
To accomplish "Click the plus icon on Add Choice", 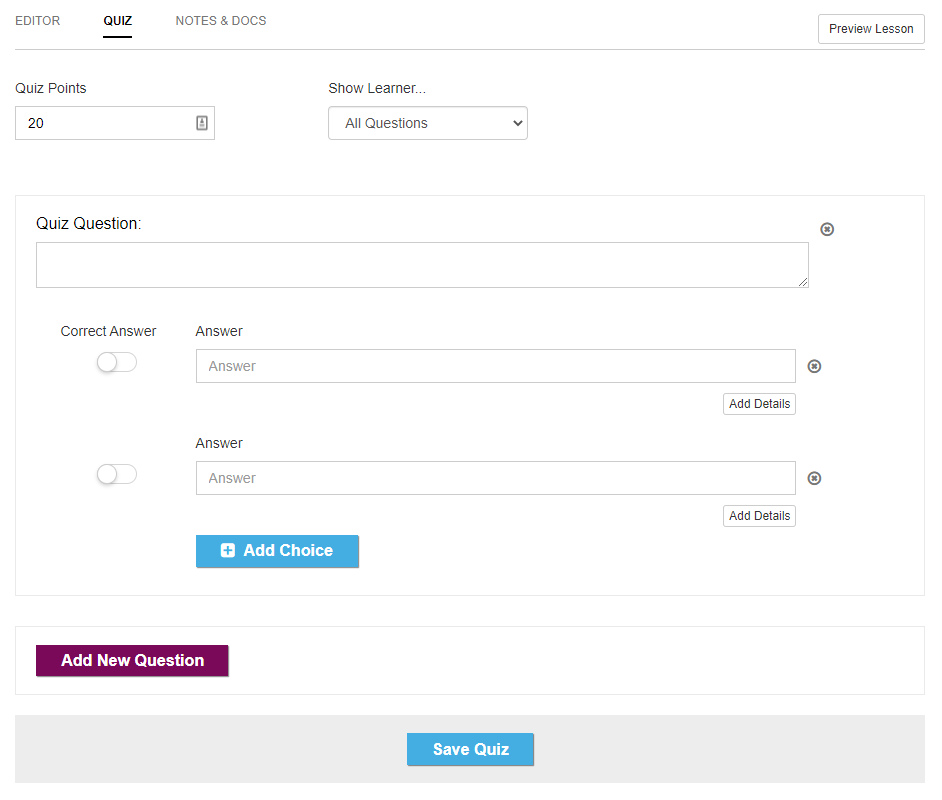I will pyautogui.click(x=228, y=550).
